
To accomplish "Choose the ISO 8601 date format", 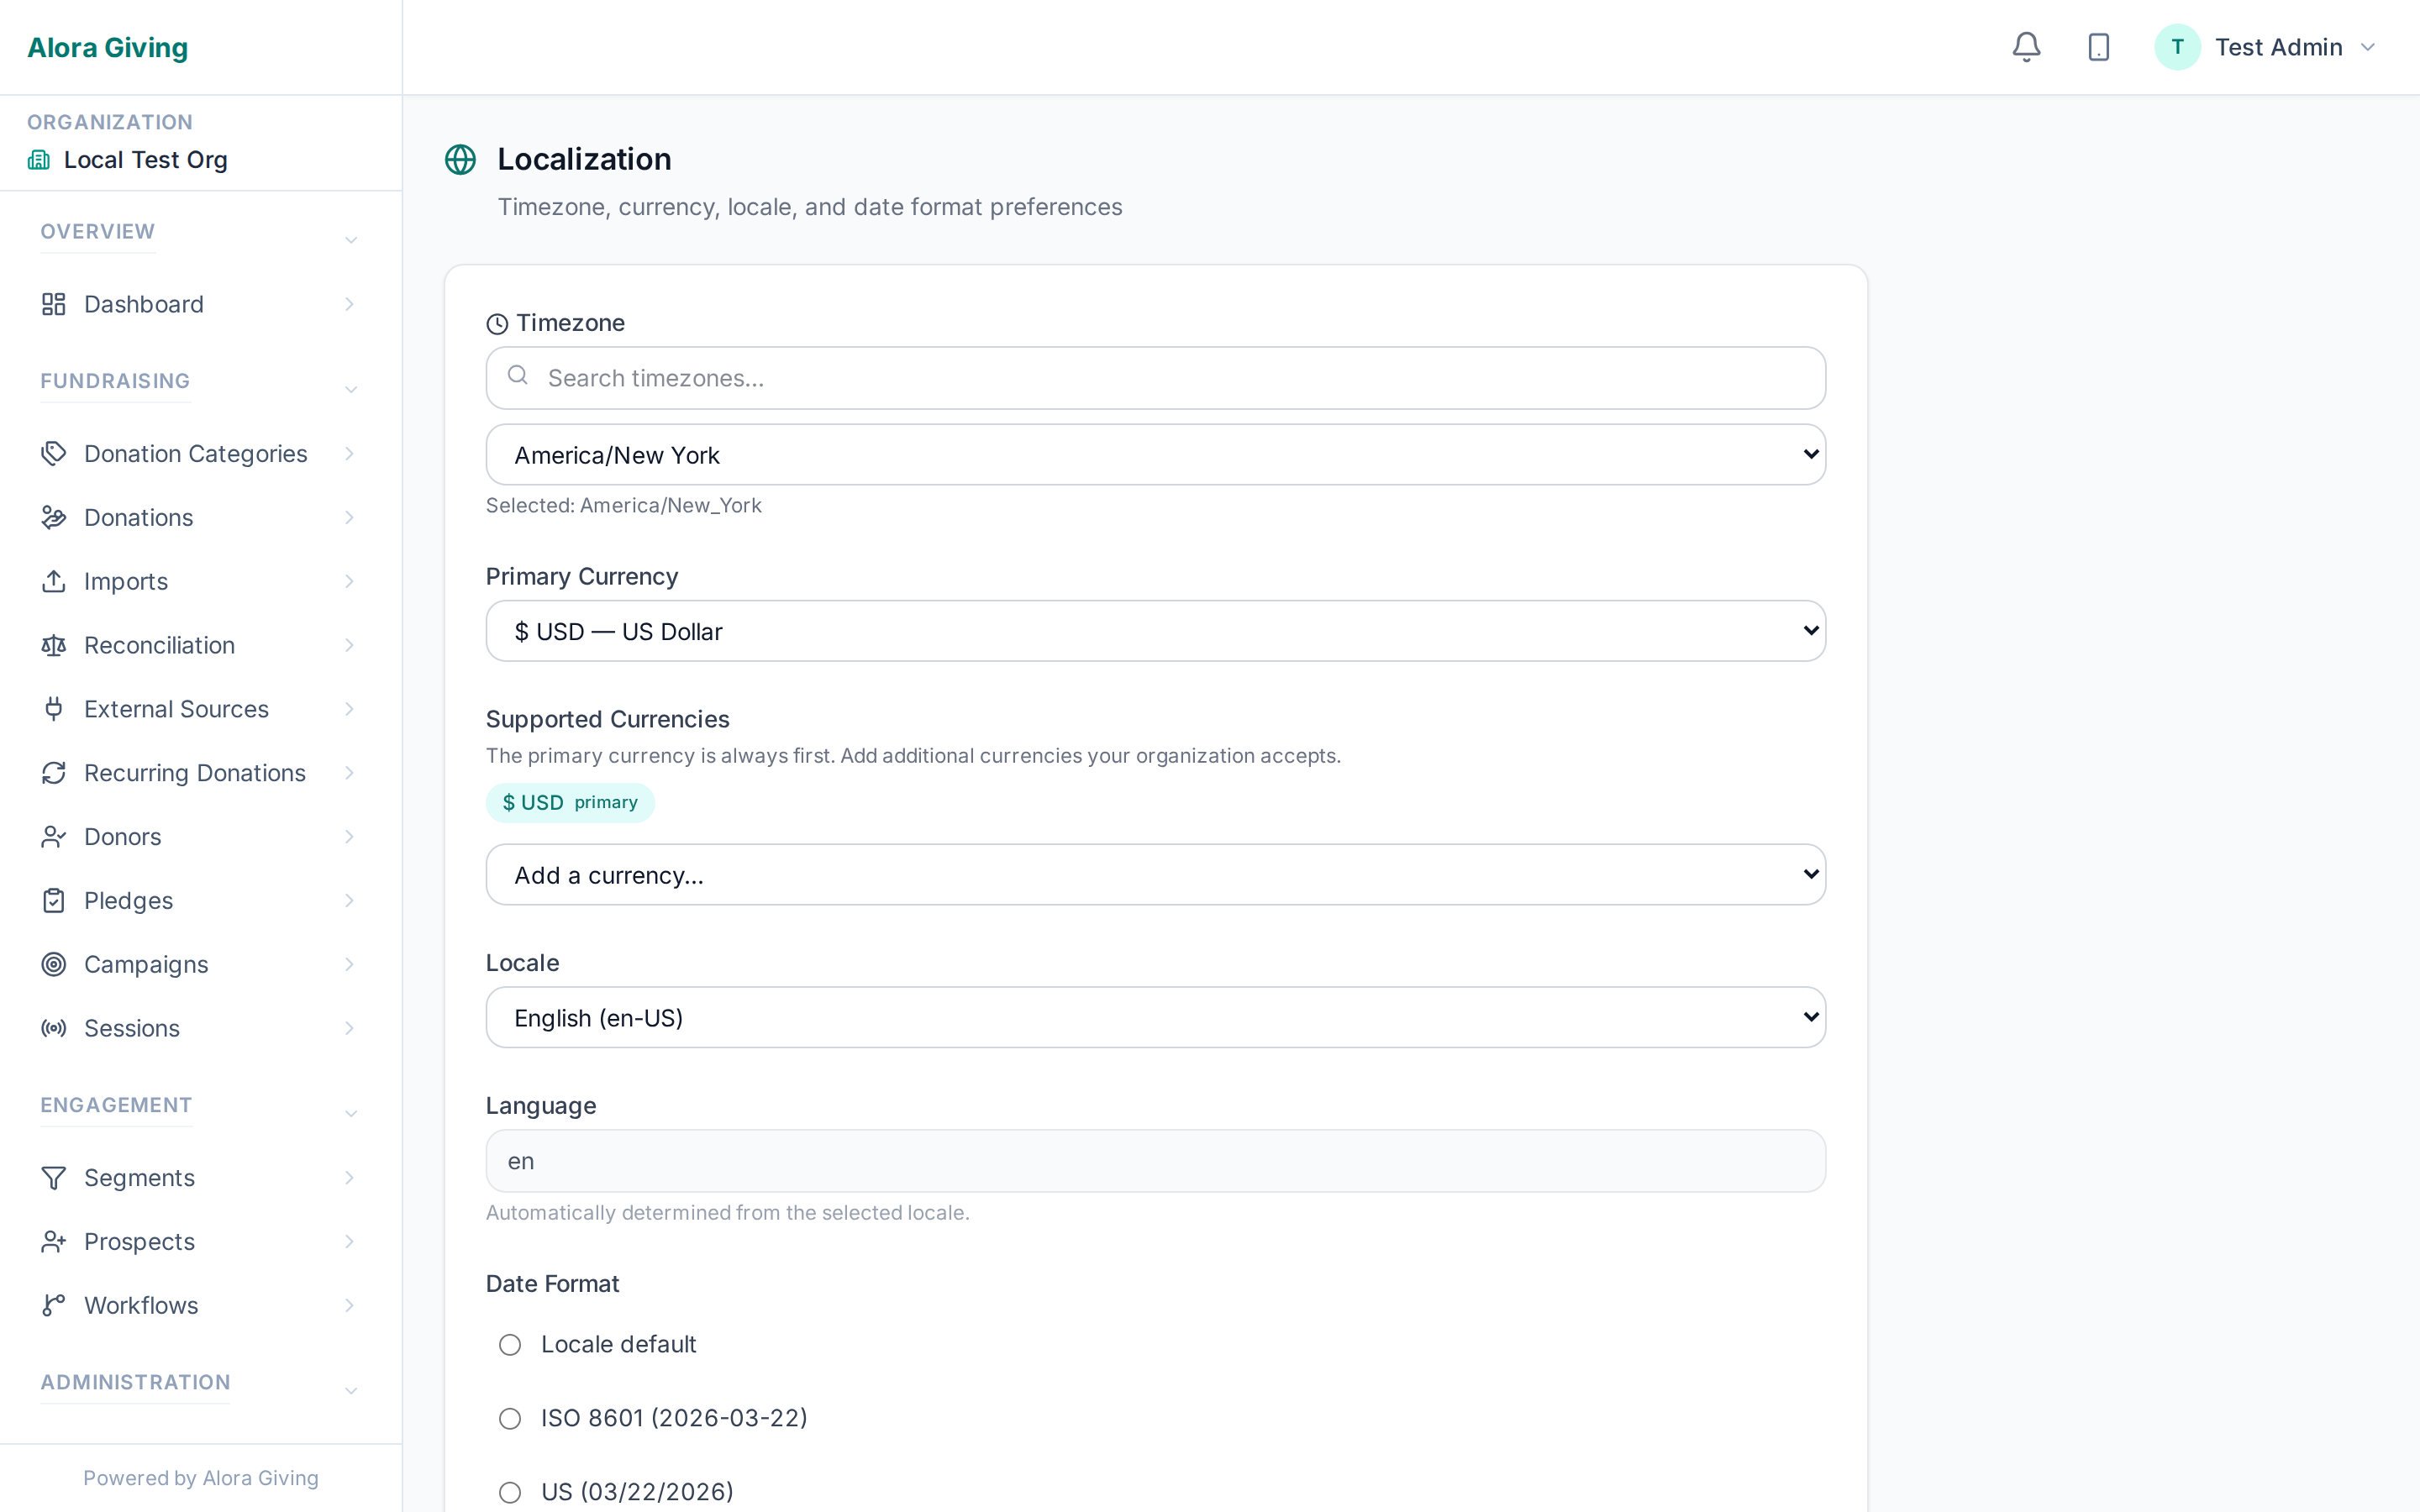I will pyautogui.click(x=511, y=1417).
